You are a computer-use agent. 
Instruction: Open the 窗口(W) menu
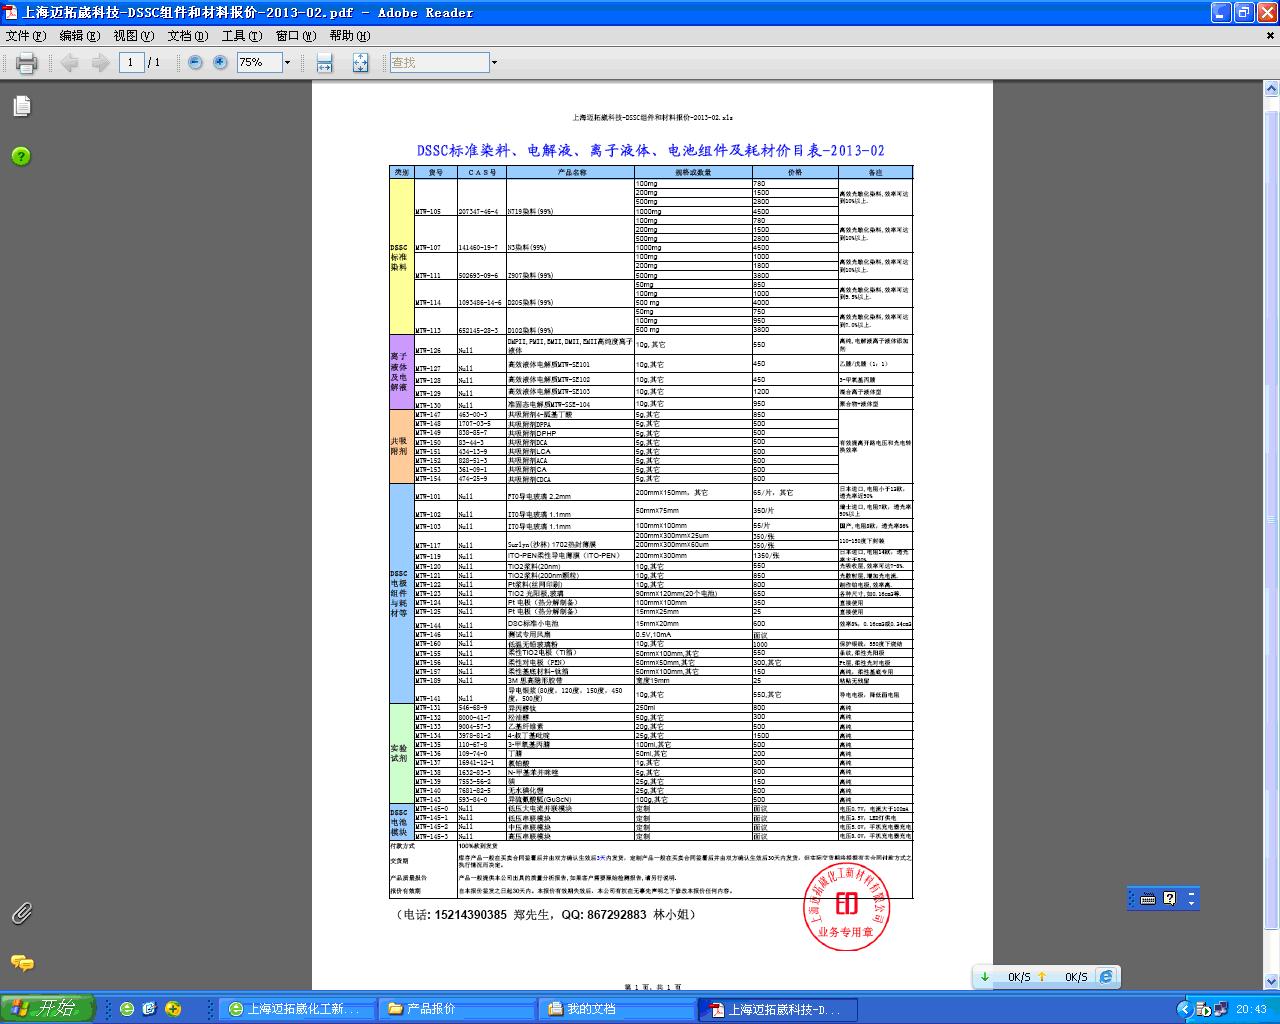tap(296, 35)
